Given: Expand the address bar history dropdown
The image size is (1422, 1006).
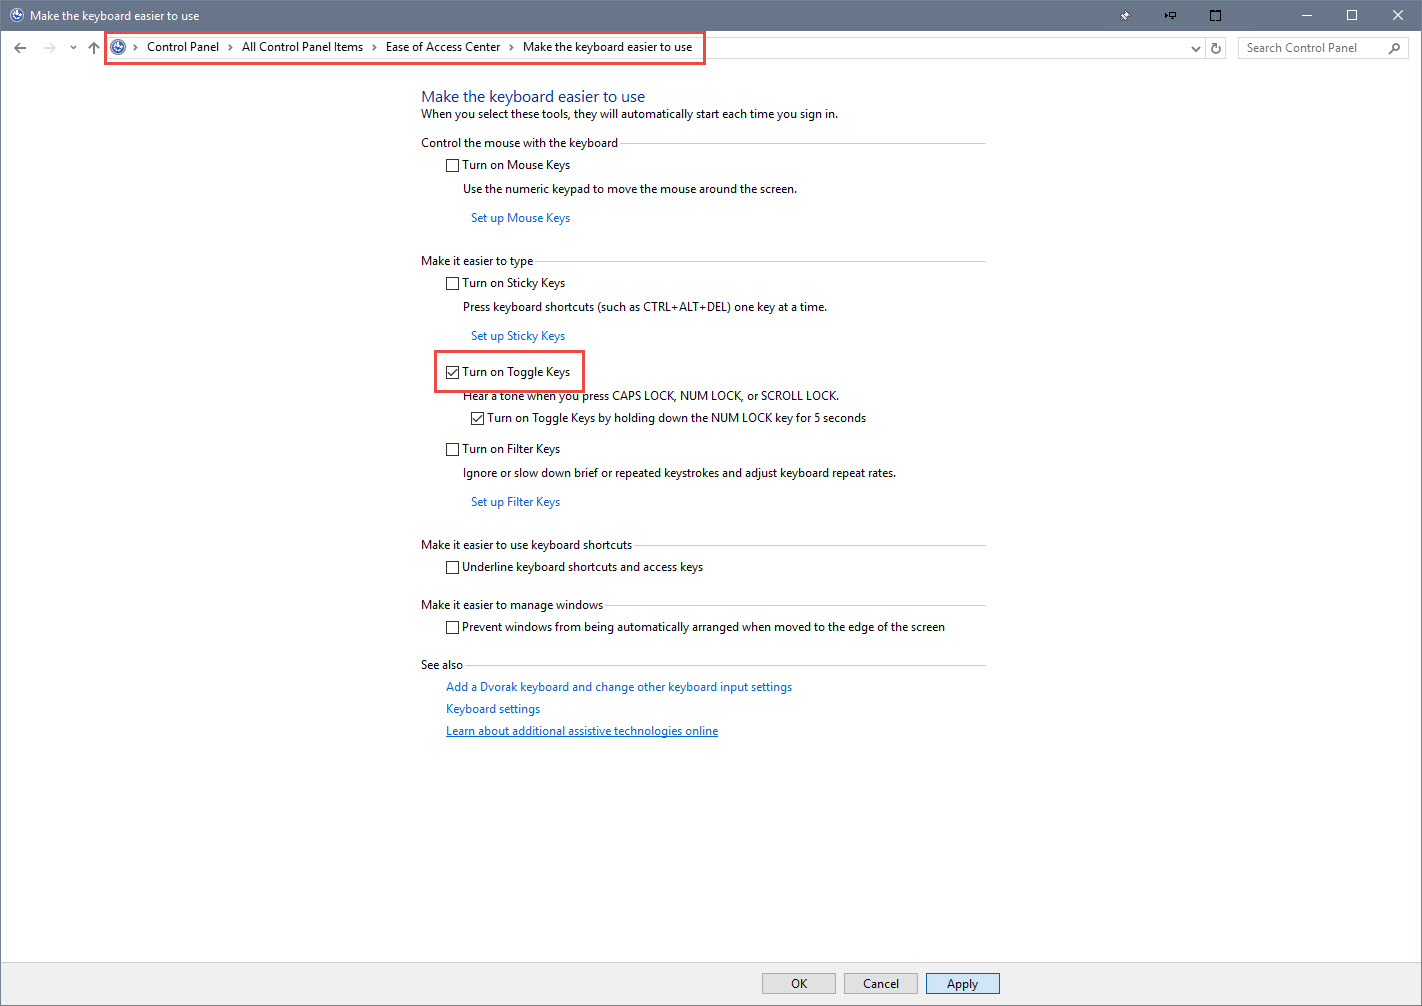Looking at the screenshot, I should [x=1196, y=48].
